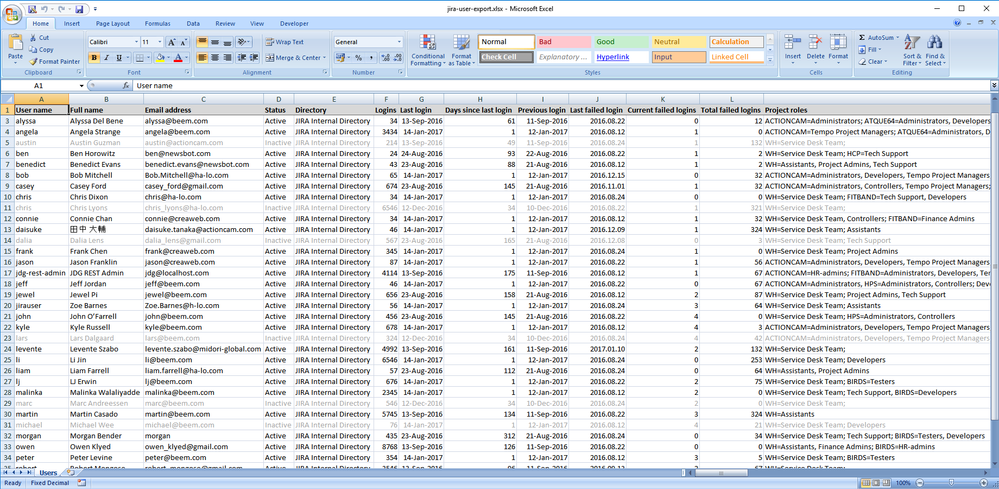Open Format as Table gallery
Image resolution: width=999 pixels, height=489 pixels.
tap(462, 50)
